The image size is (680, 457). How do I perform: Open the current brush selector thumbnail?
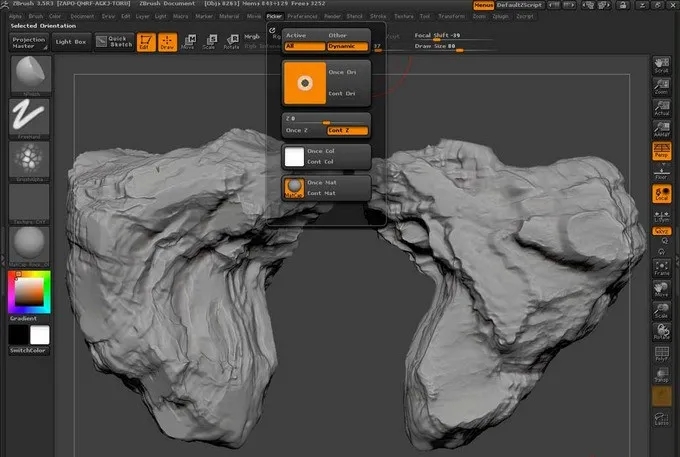tap(29, 75)
